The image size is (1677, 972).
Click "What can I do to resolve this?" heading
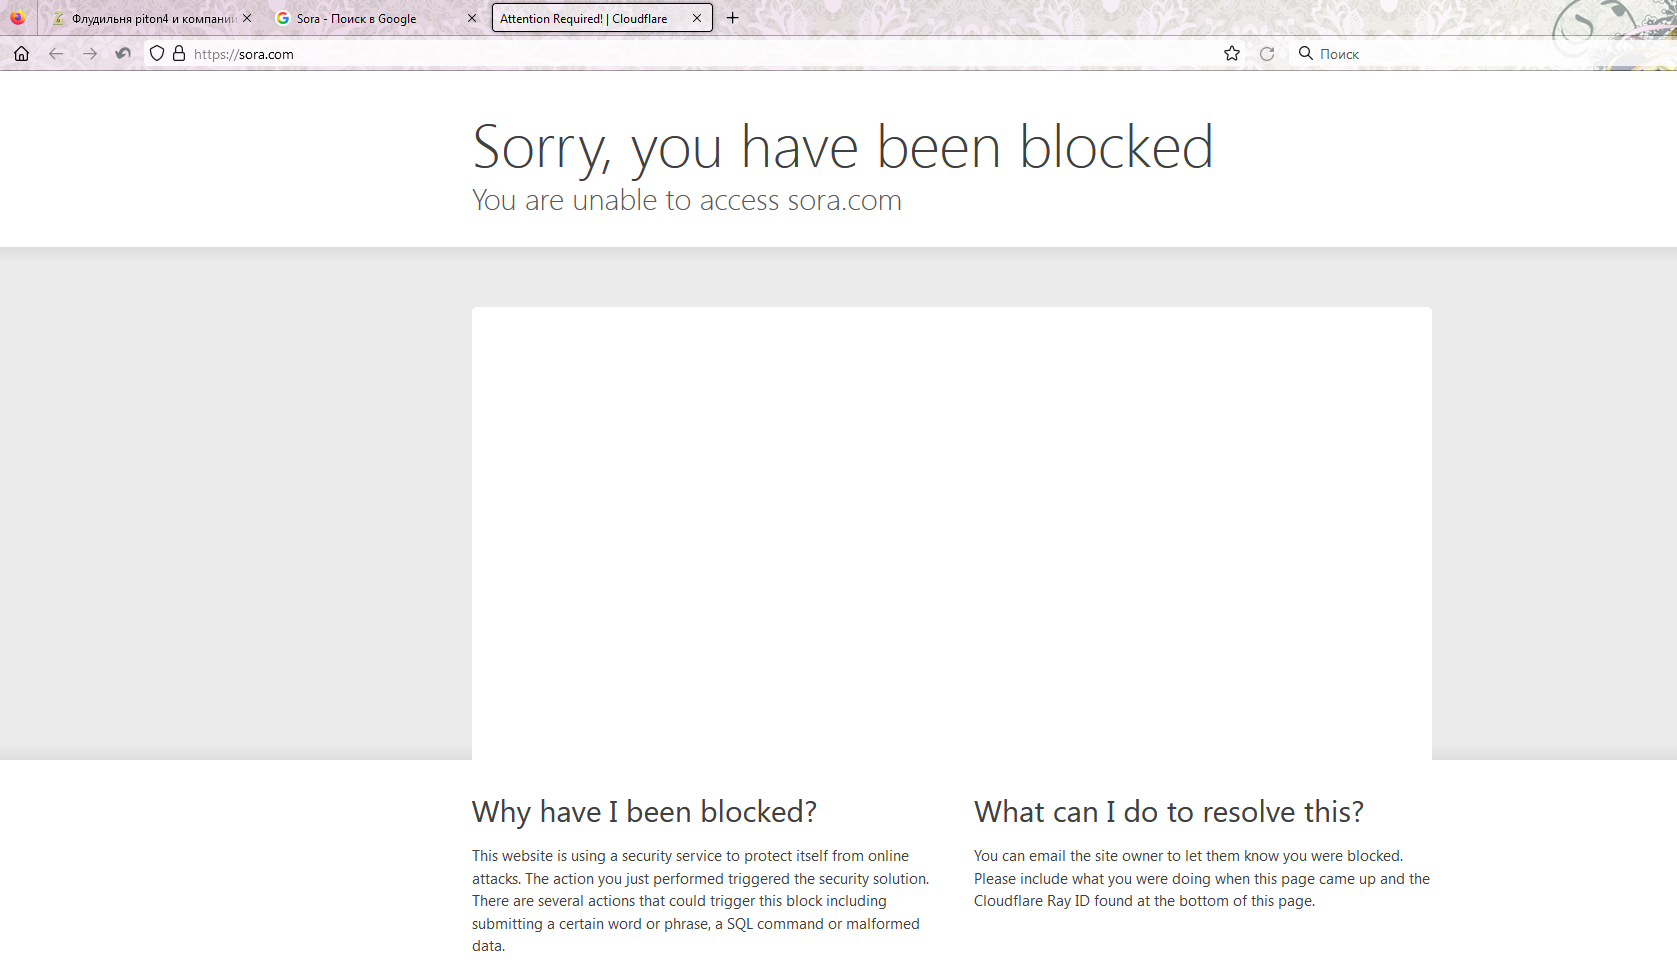click(x=1169, y=811)
